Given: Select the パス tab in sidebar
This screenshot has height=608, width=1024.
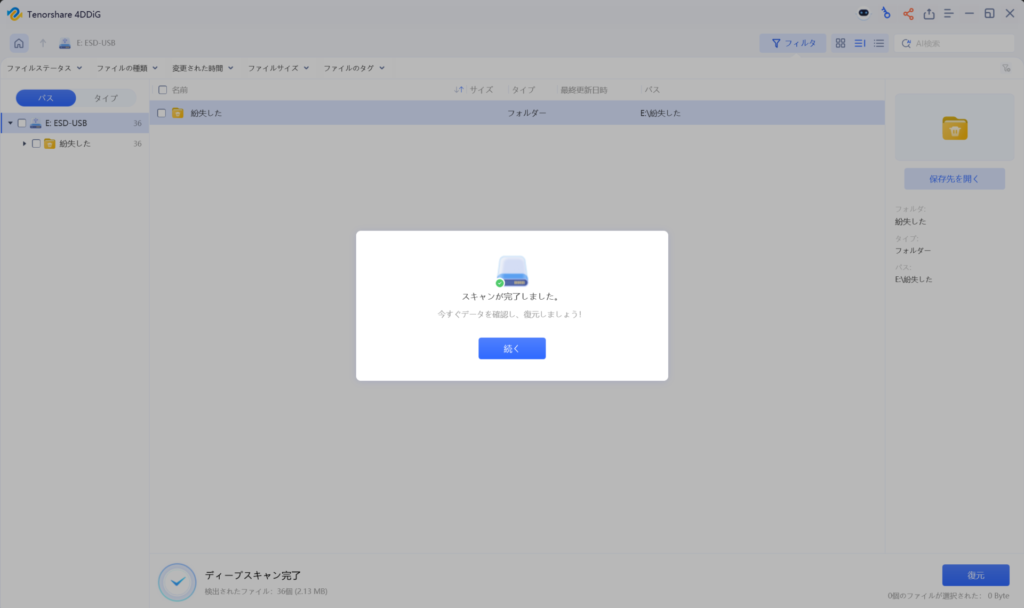Looking at the screenshot, I should click(x=44, y=97).
